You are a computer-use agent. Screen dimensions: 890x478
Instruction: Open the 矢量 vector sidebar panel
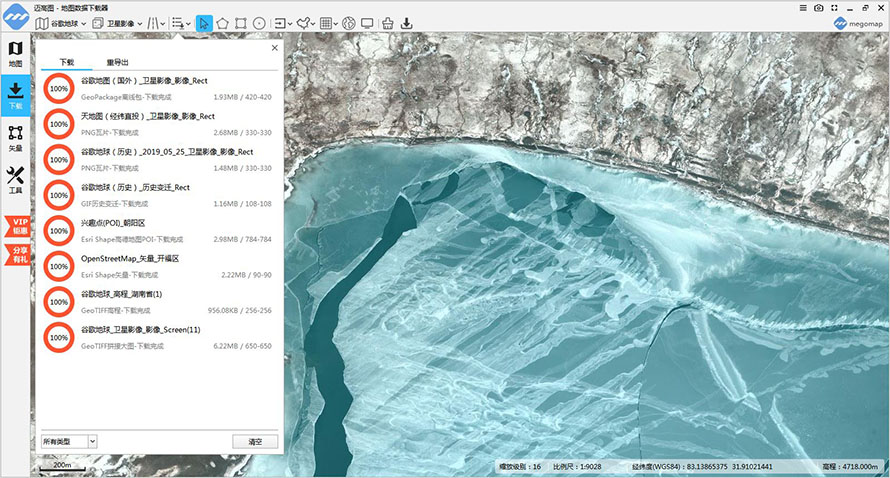pos(15,137)
